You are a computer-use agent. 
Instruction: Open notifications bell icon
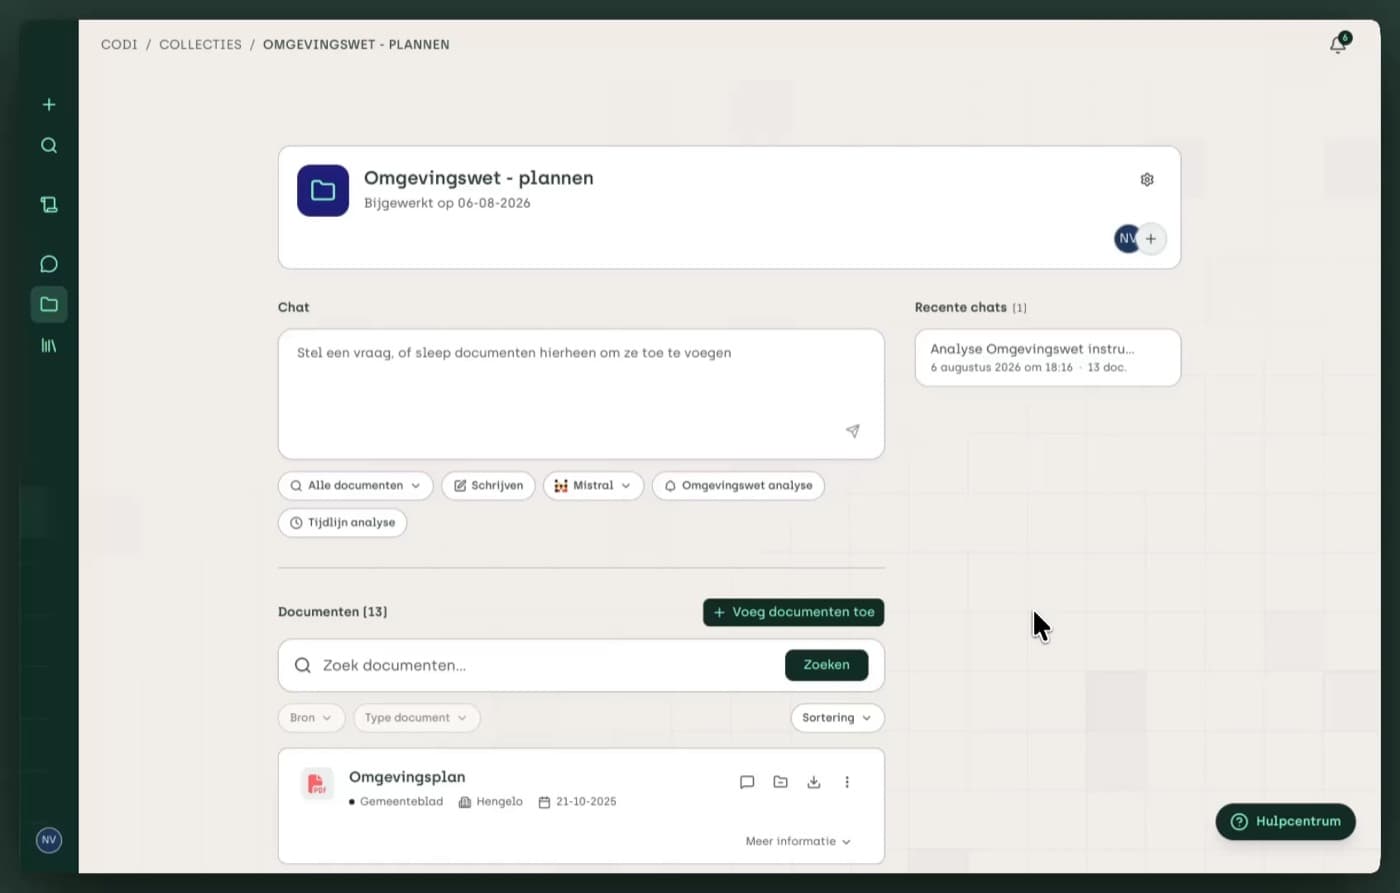pos(1338,44)
